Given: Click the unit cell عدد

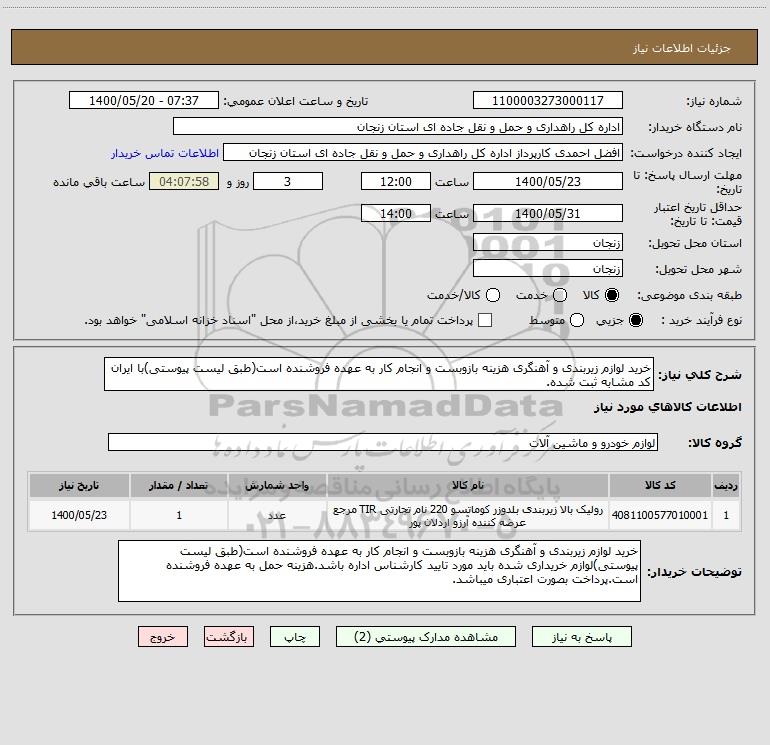Looking at the screenshot, I should click(277, 515).
